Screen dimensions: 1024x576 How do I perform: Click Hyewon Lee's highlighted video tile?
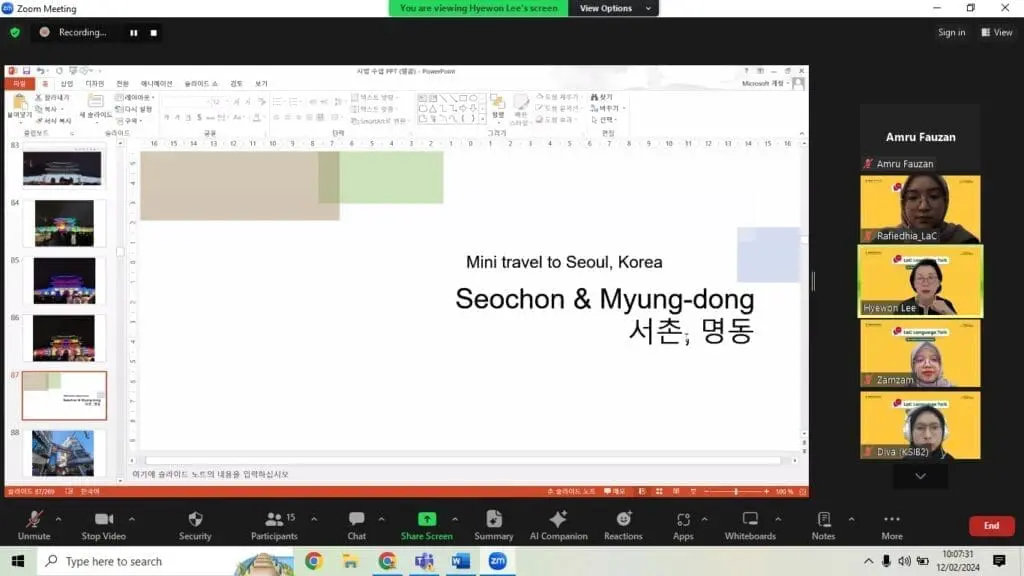tap(920, 281)
